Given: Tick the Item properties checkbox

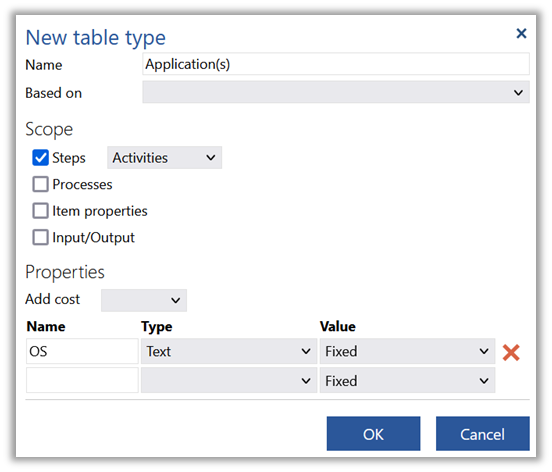Looking at the screenshot, I should pos(40,211).
